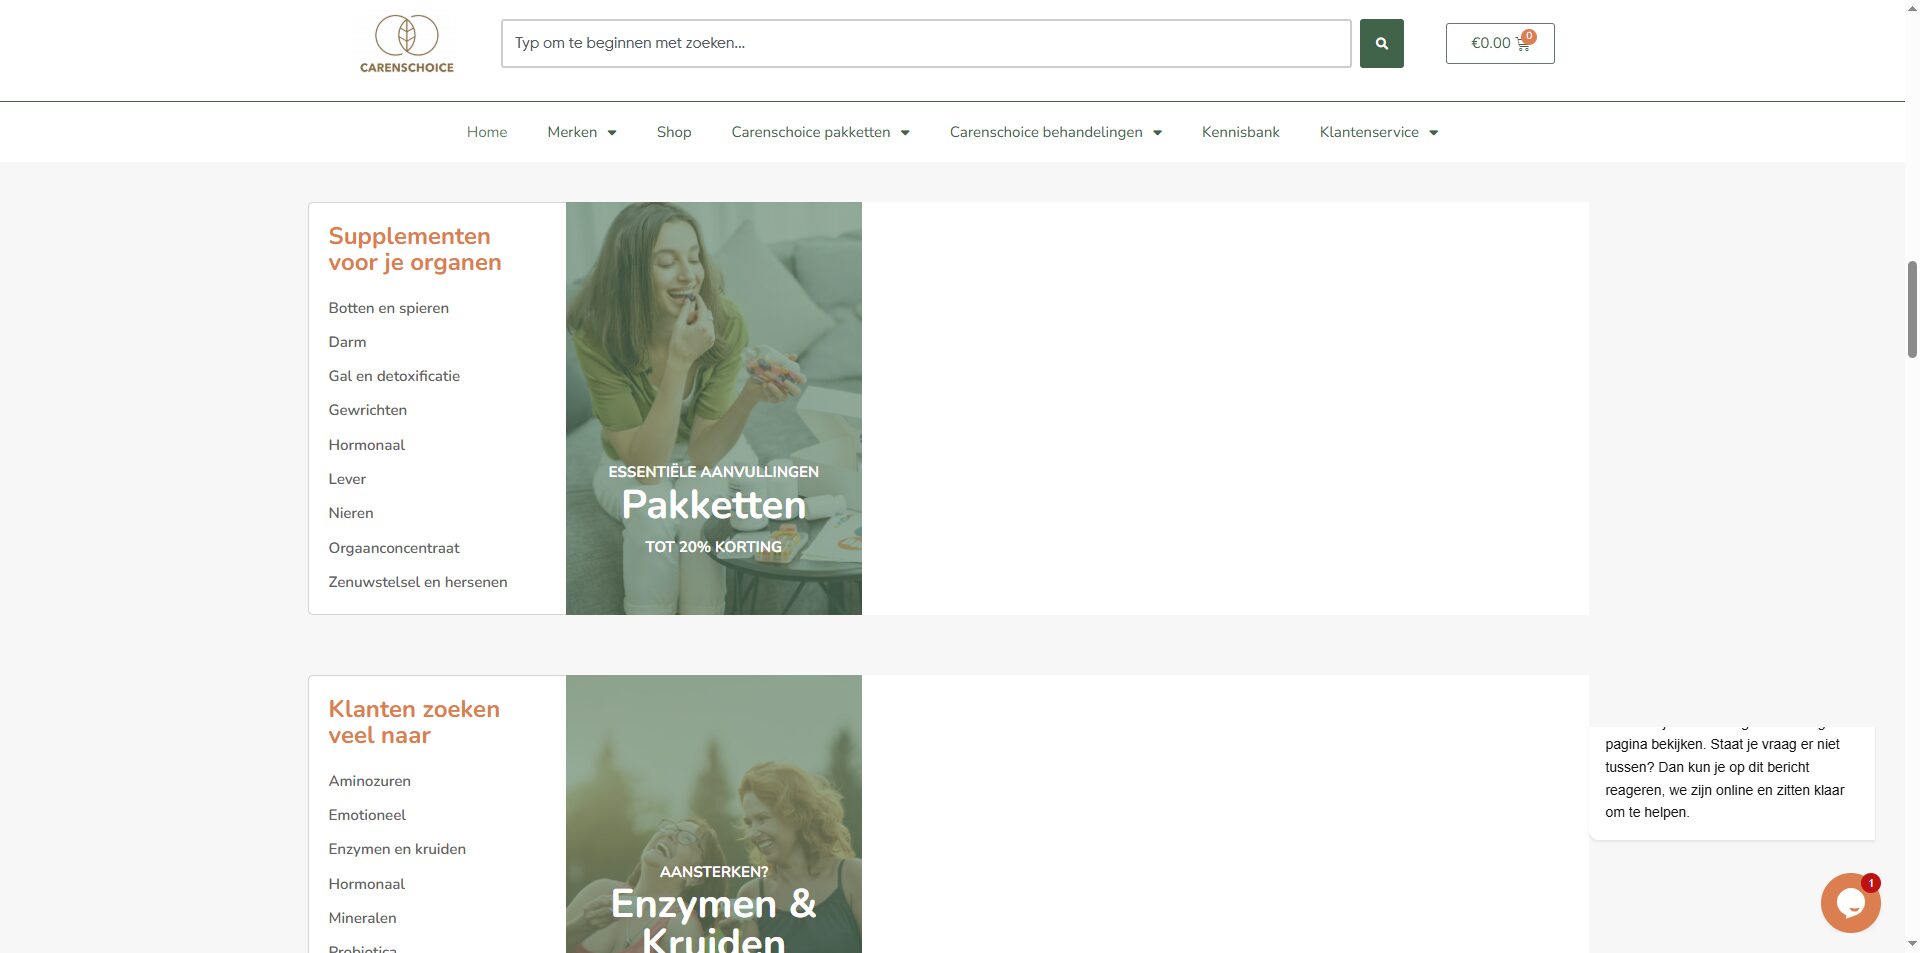Open the Kennisbank page
Screen dimensions: 1920x953
1240,132
